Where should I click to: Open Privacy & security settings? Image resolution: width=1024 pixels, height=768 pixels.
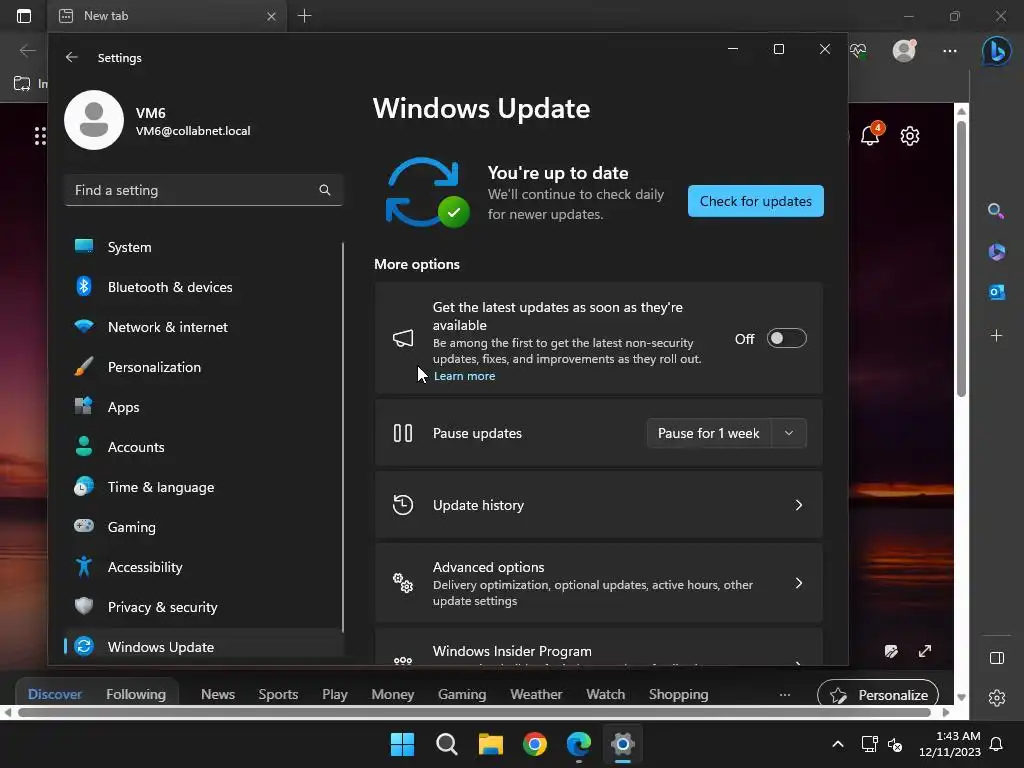click(x=203, y=607)
